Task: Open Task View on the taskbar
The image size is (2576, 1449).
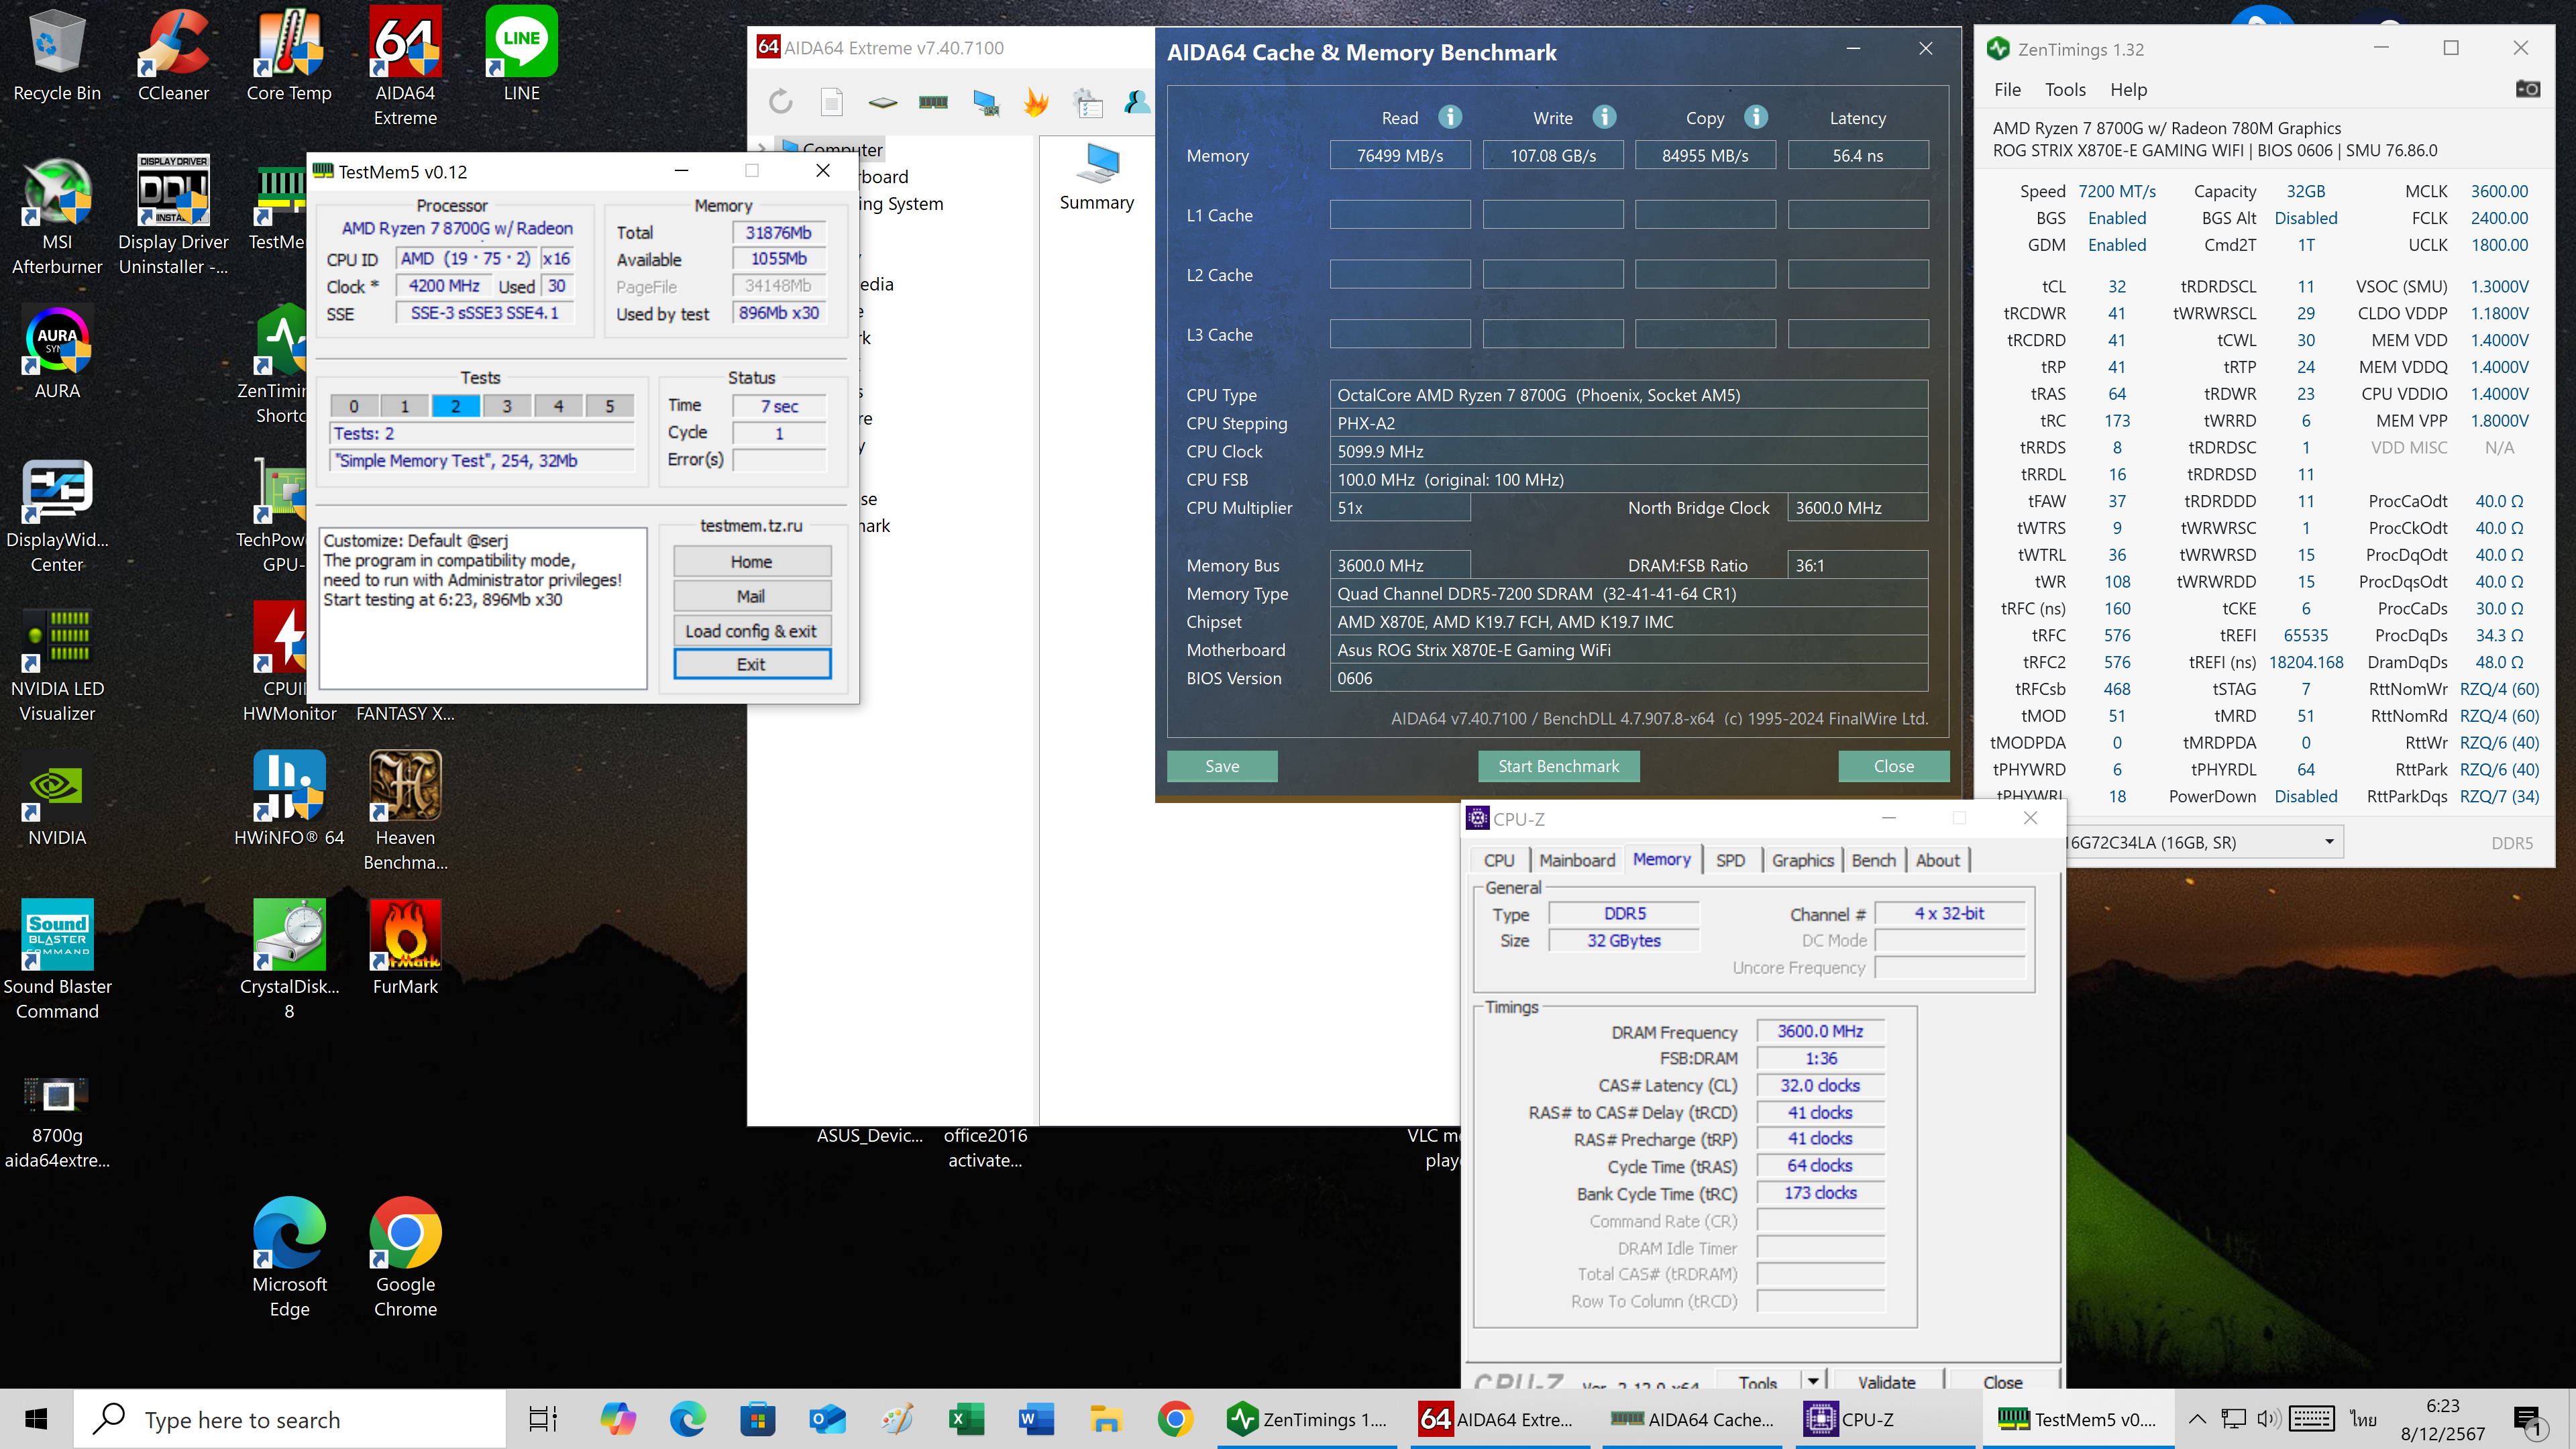Action: tap(542, 1419)
